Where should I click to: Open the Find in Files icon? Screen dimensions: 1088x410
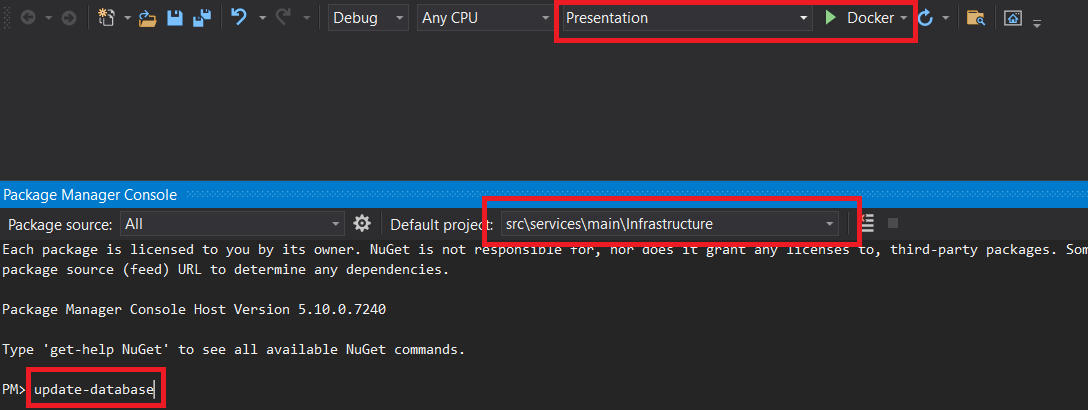[976, 18]
